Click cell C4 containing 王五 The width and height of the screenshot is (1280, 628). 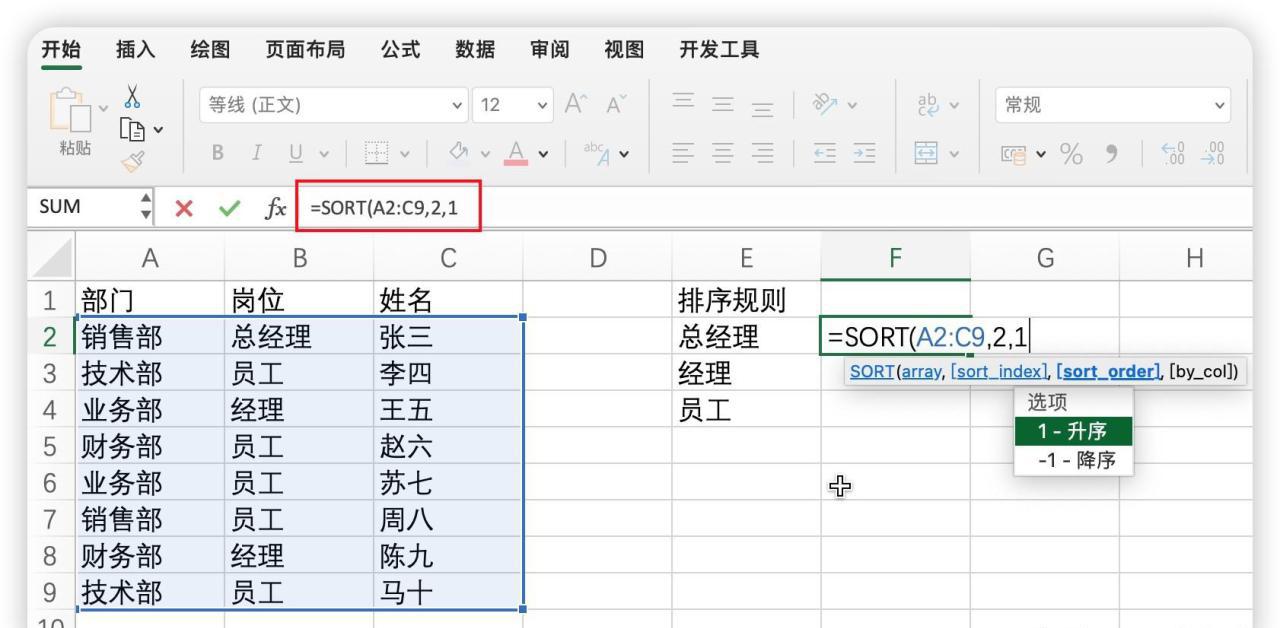(x=448, y=409)
